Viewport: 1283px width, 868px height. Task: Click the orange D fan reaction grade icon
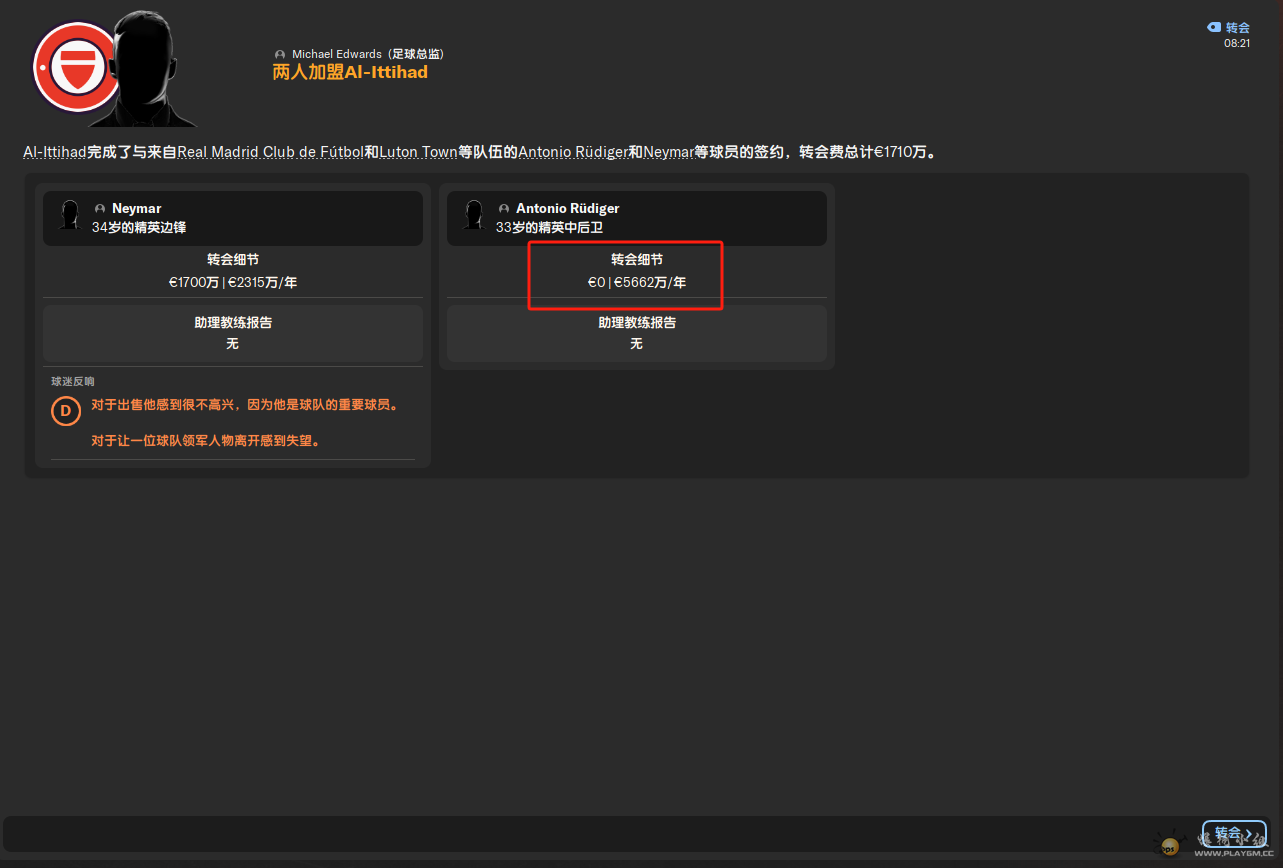[66, 411]
